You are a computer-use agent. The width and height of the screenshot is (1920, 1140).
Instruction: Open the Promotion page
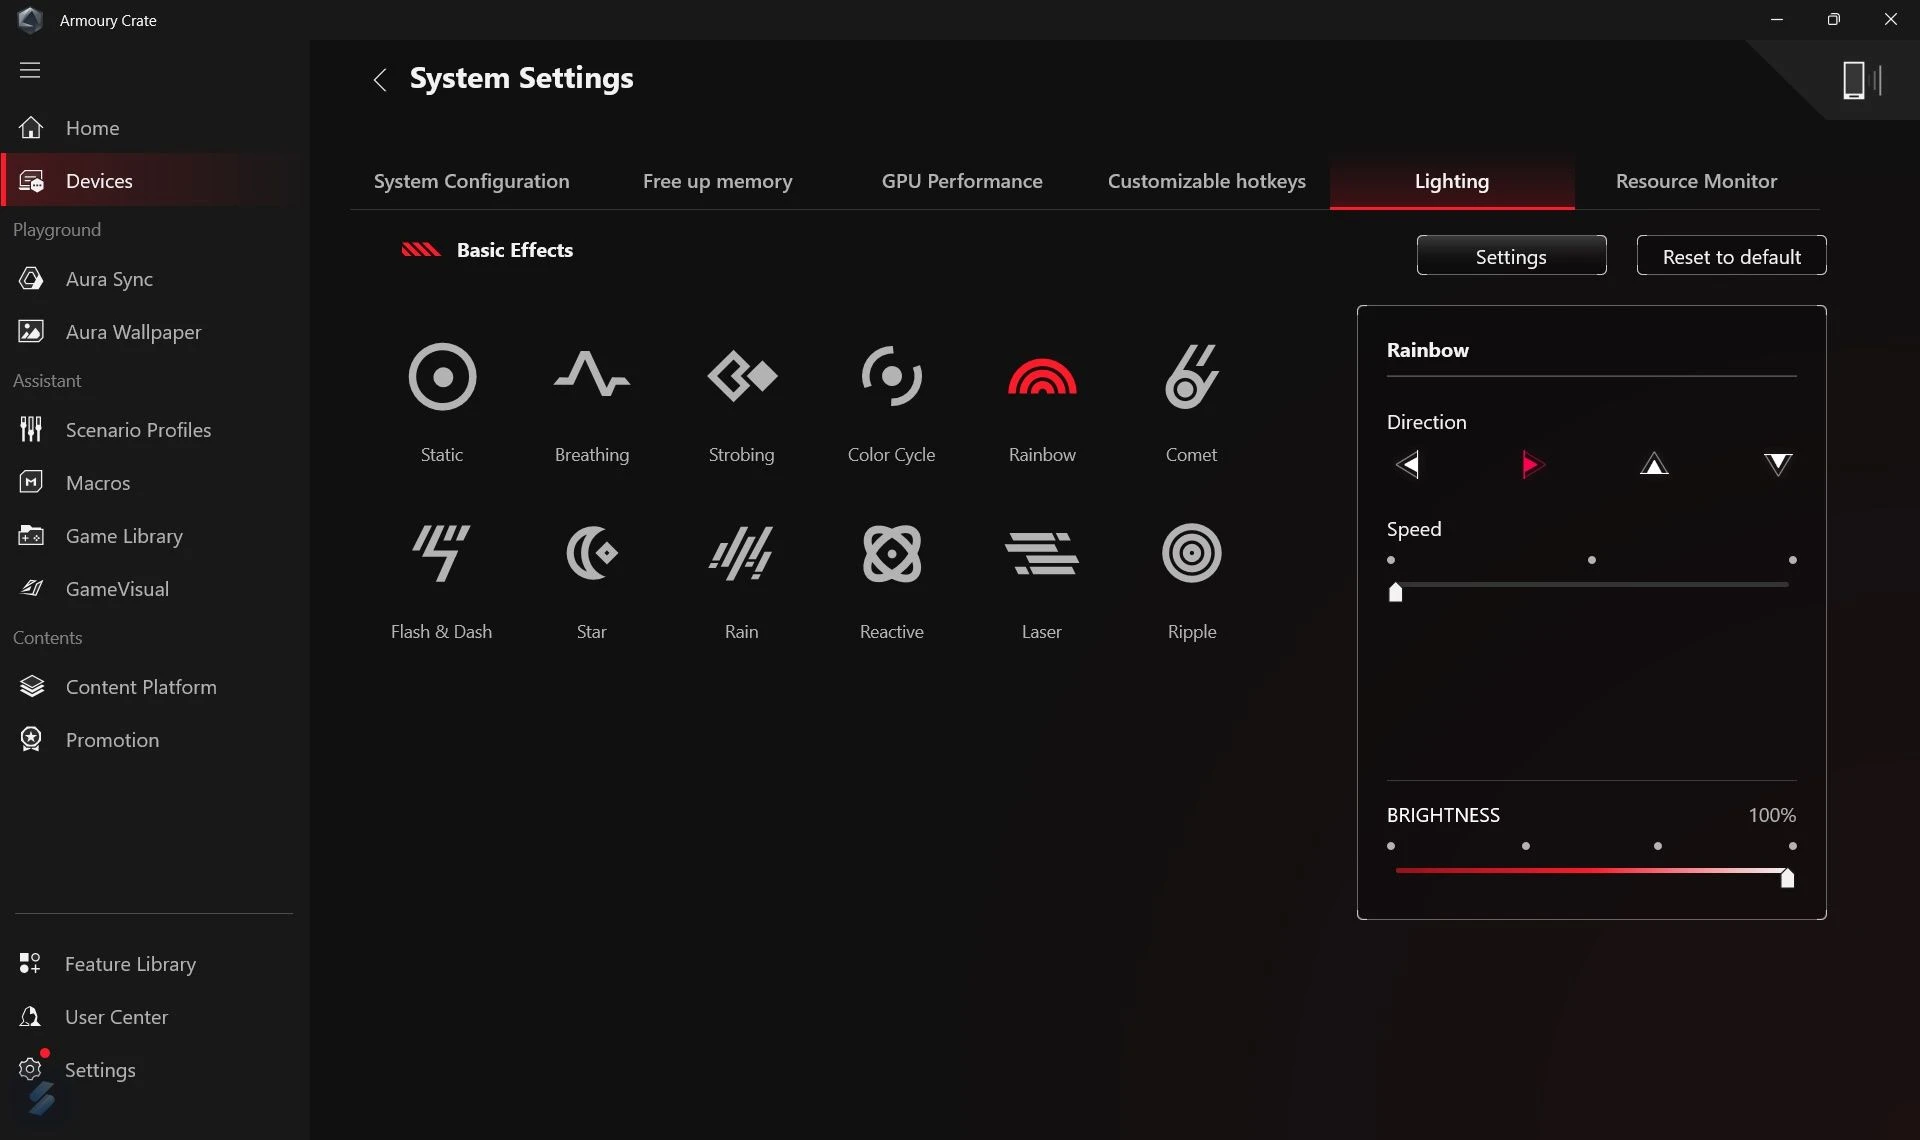155,740
